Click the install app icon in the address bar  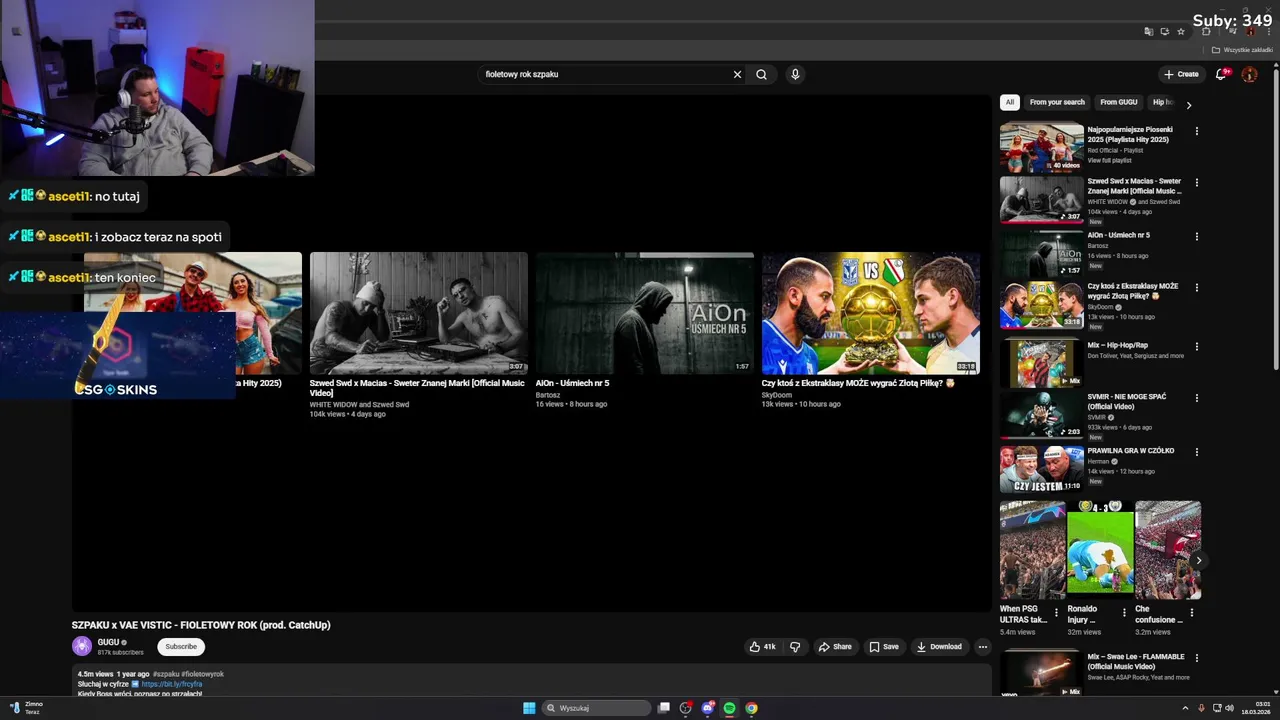click(x=1165, y=31)
